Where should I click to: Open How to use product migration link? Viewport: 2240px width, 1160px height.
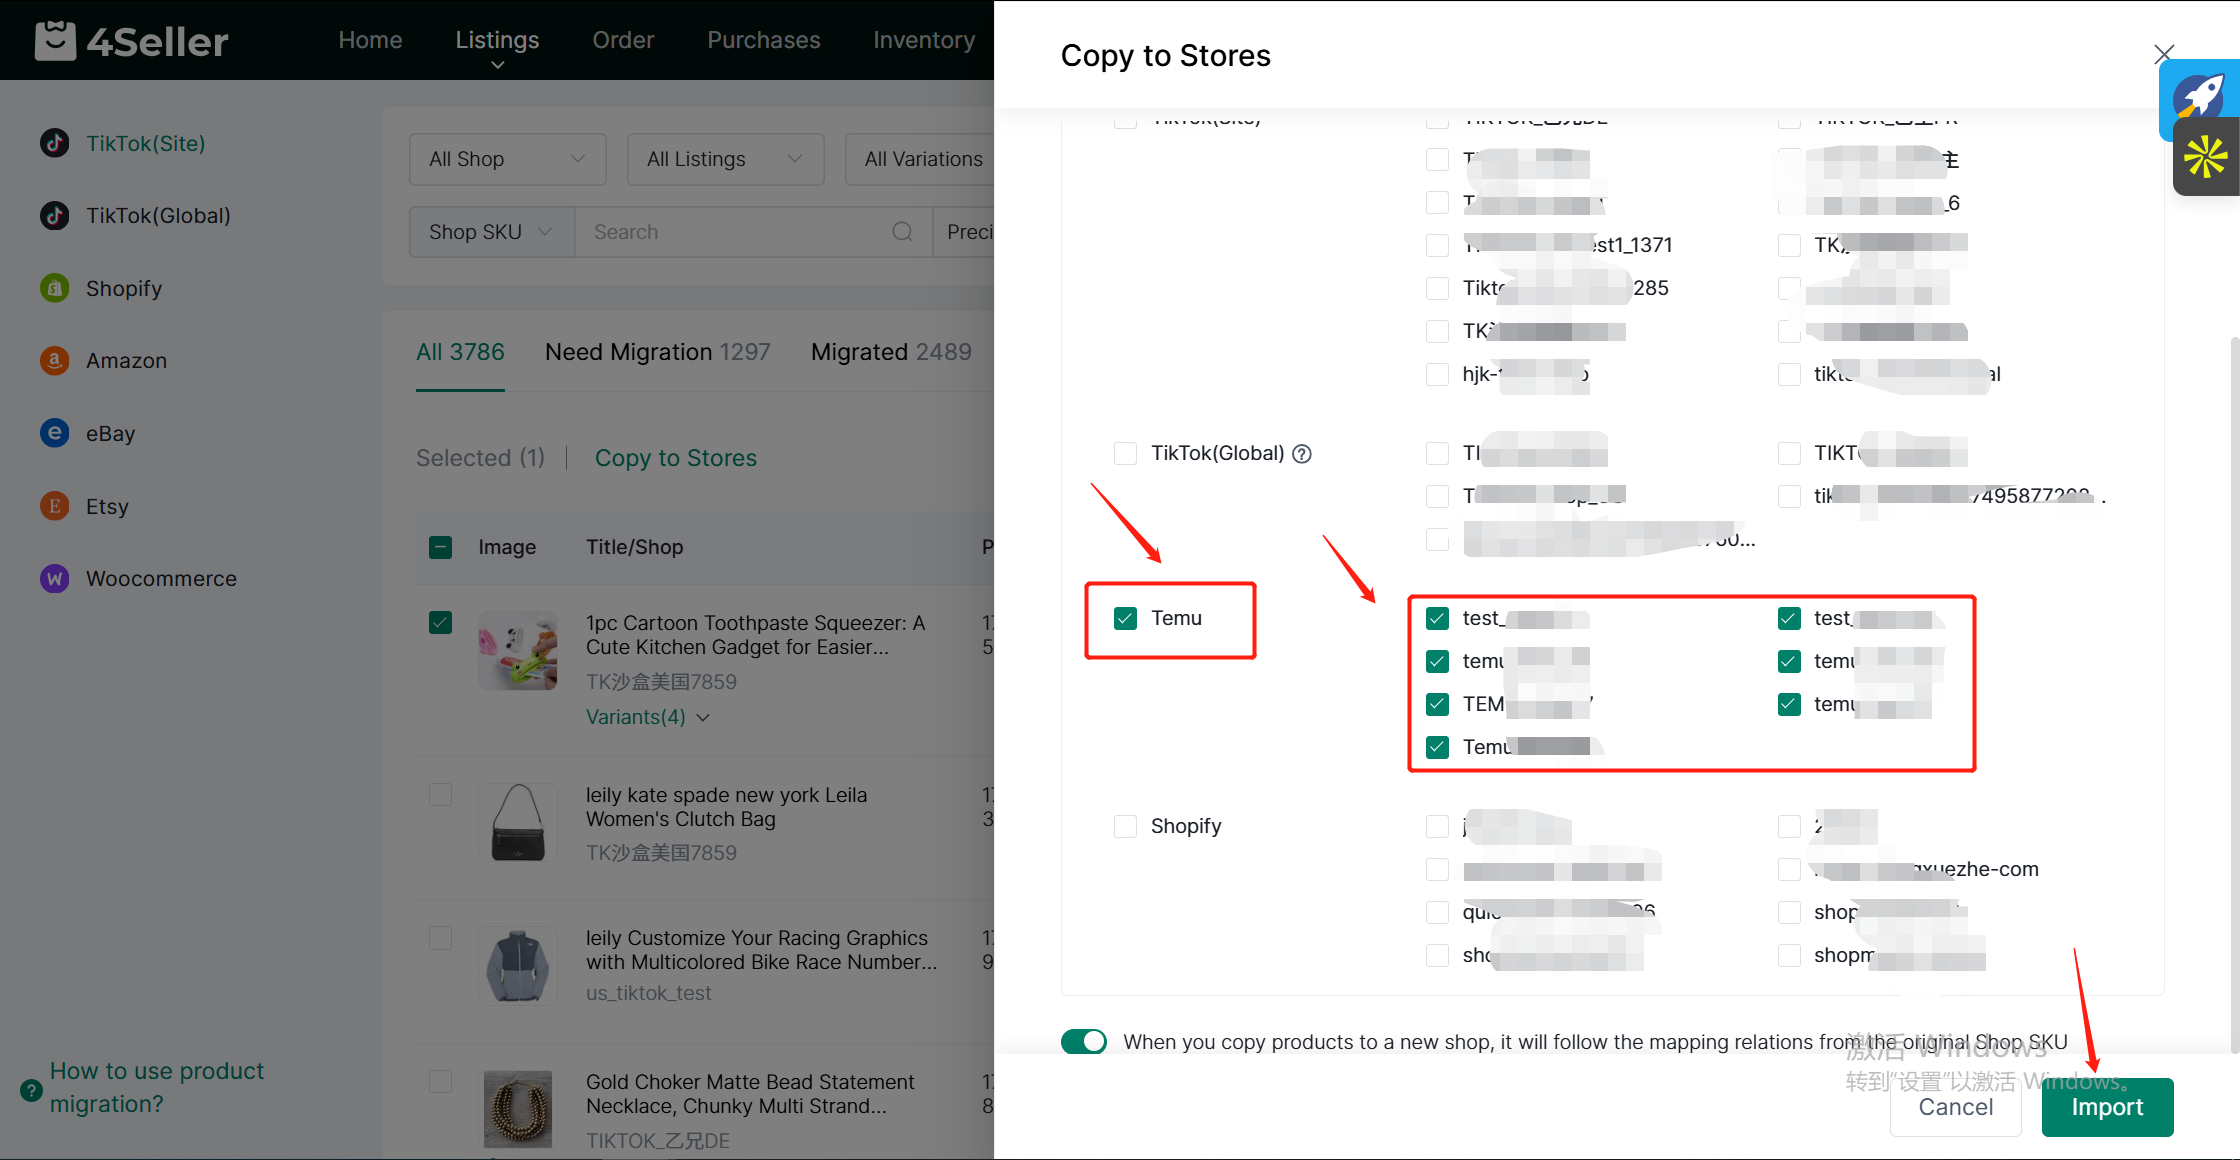pyautogui.click(x=156, y=1087)
